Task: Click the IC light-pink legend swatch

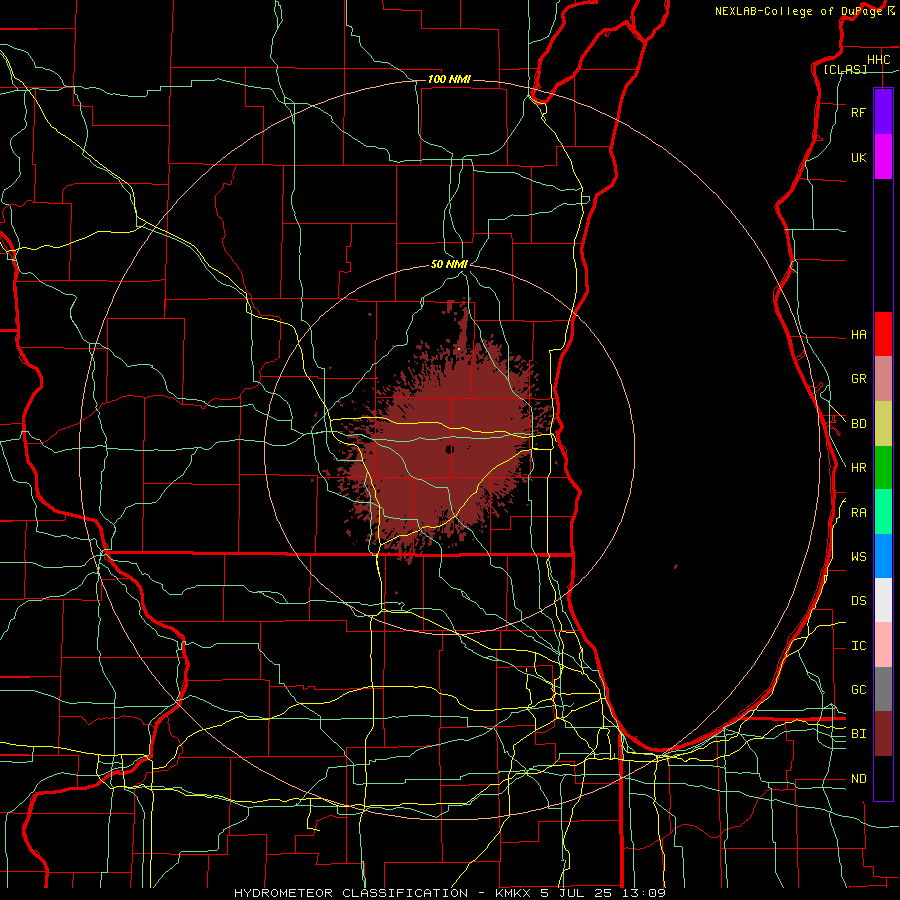Action: tap(883, 645)
